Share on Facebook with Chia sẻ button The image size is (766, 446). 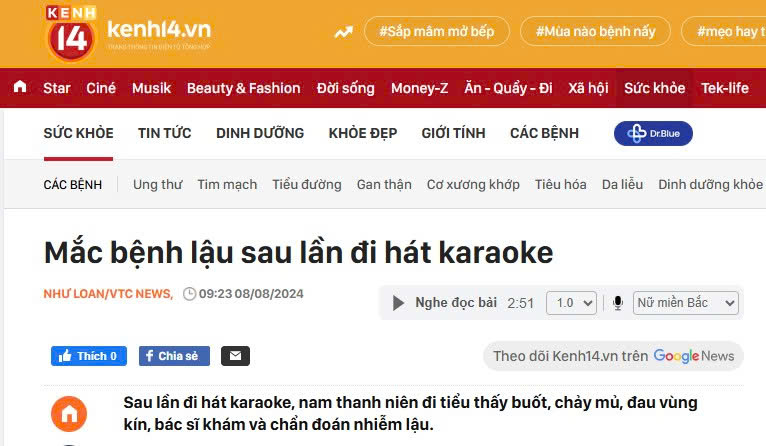174,356
